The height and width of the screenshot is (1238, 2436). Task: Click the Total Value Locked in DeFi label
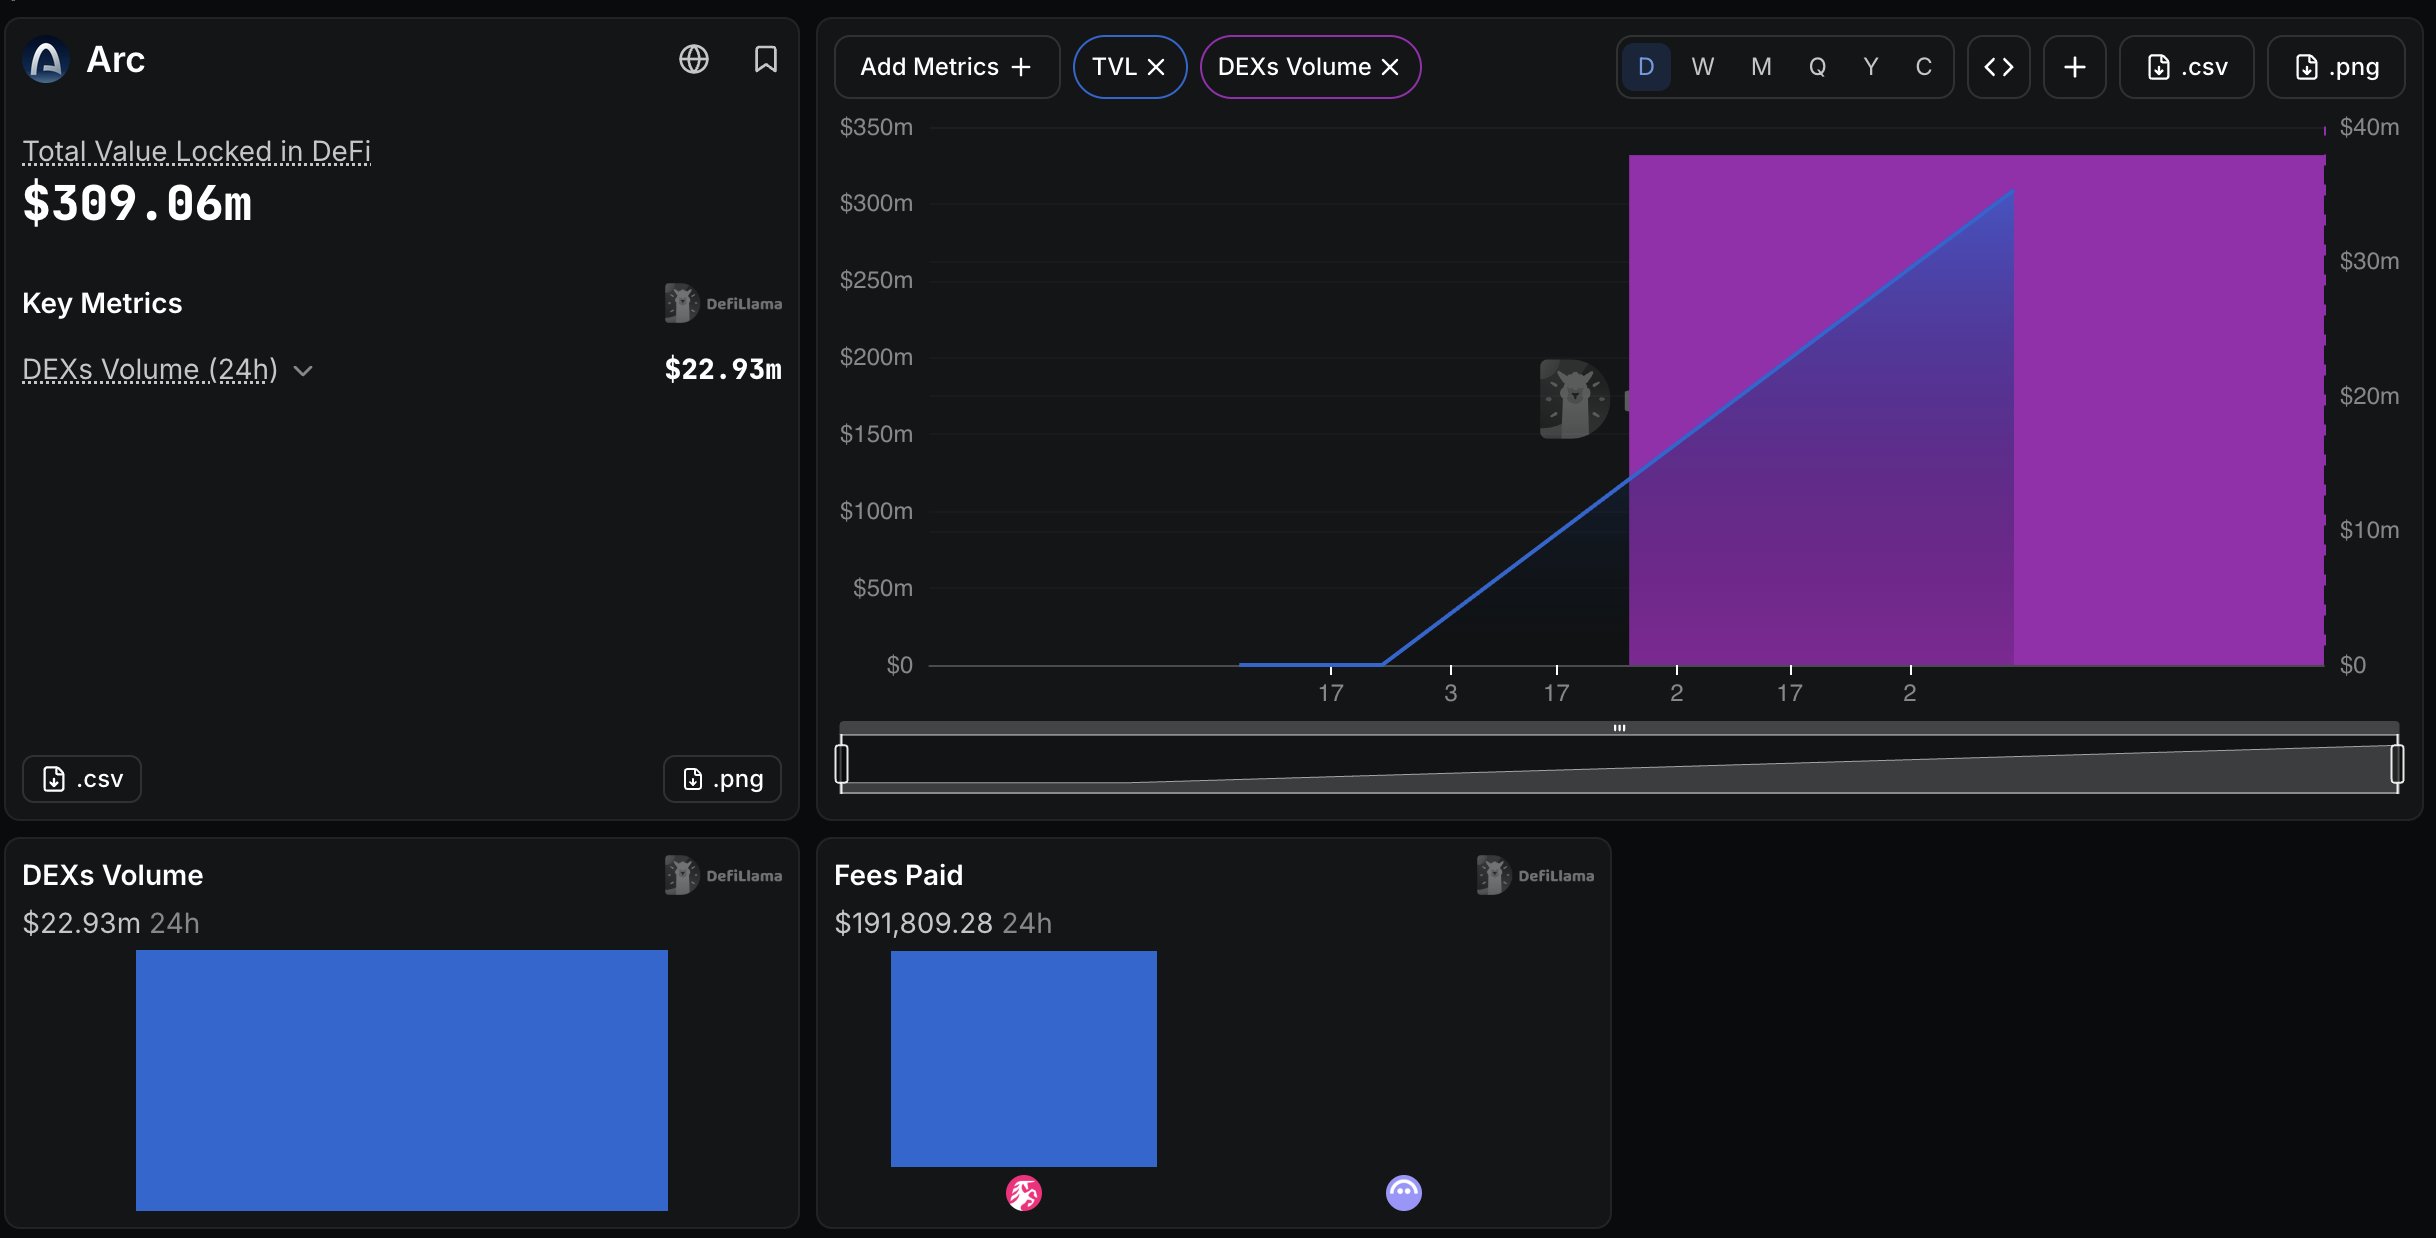(197, 151)
